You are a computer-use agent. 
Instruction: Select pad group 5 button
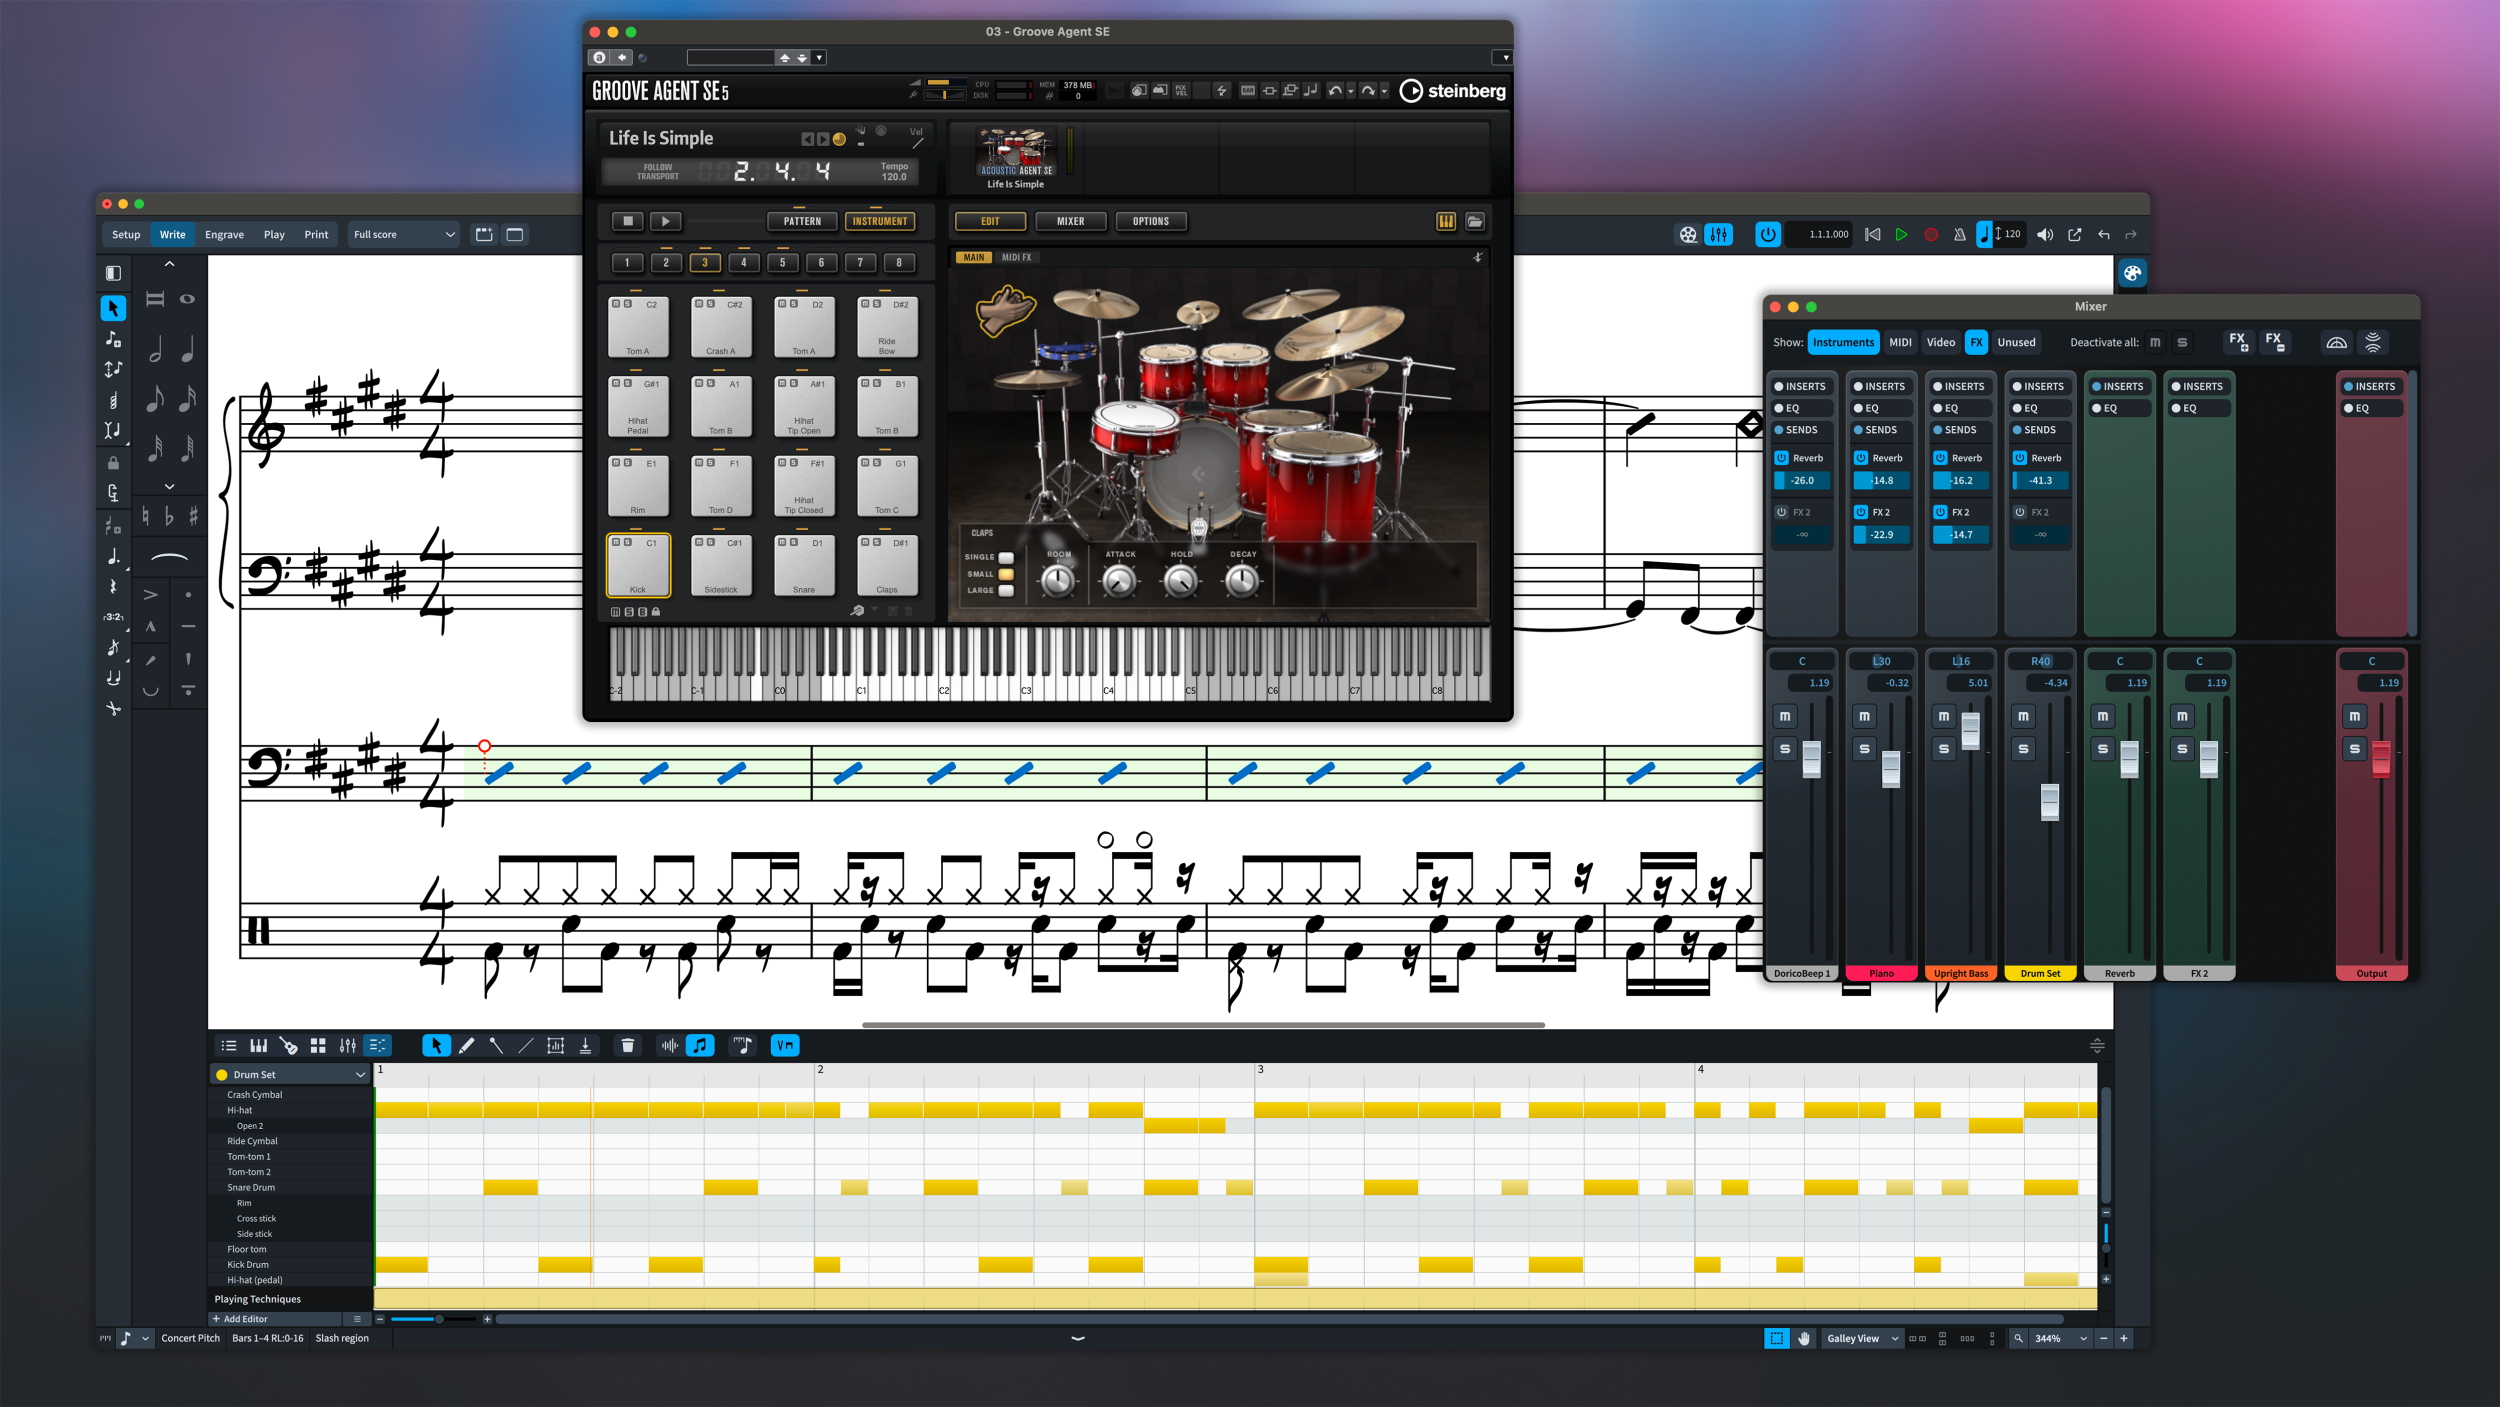[782, 263]
